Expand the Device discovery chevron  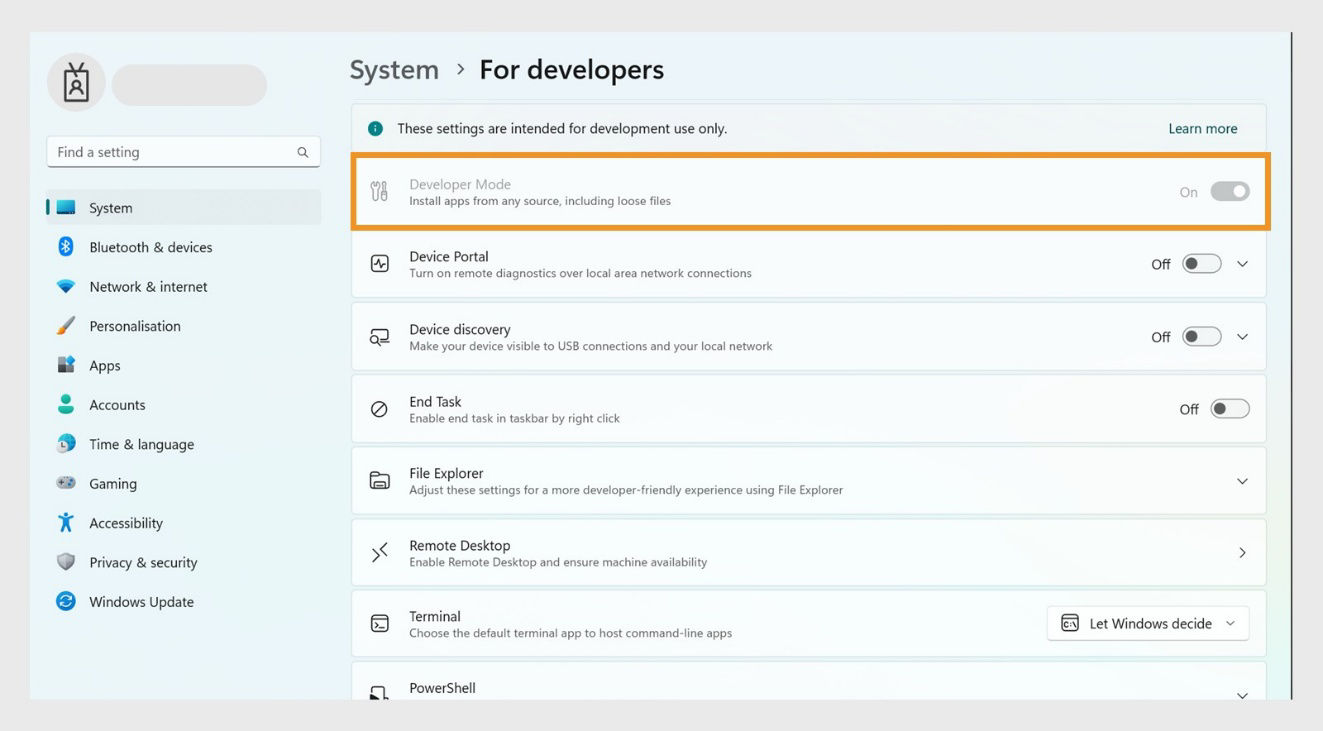(1243, 337)
